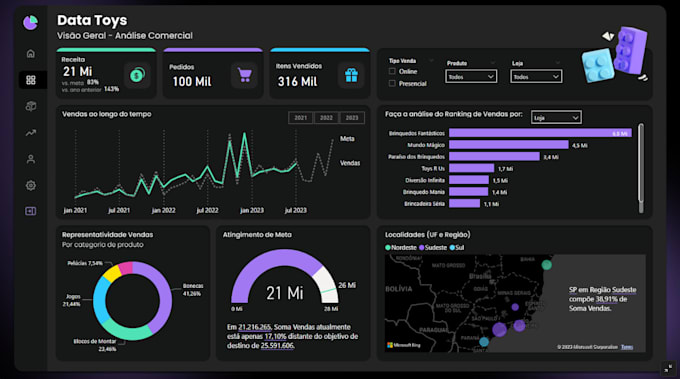The height and width of the screenshot is (379, 680).
Task: Click the shopping cart Pedidos icon
Action: pos(245,75)
